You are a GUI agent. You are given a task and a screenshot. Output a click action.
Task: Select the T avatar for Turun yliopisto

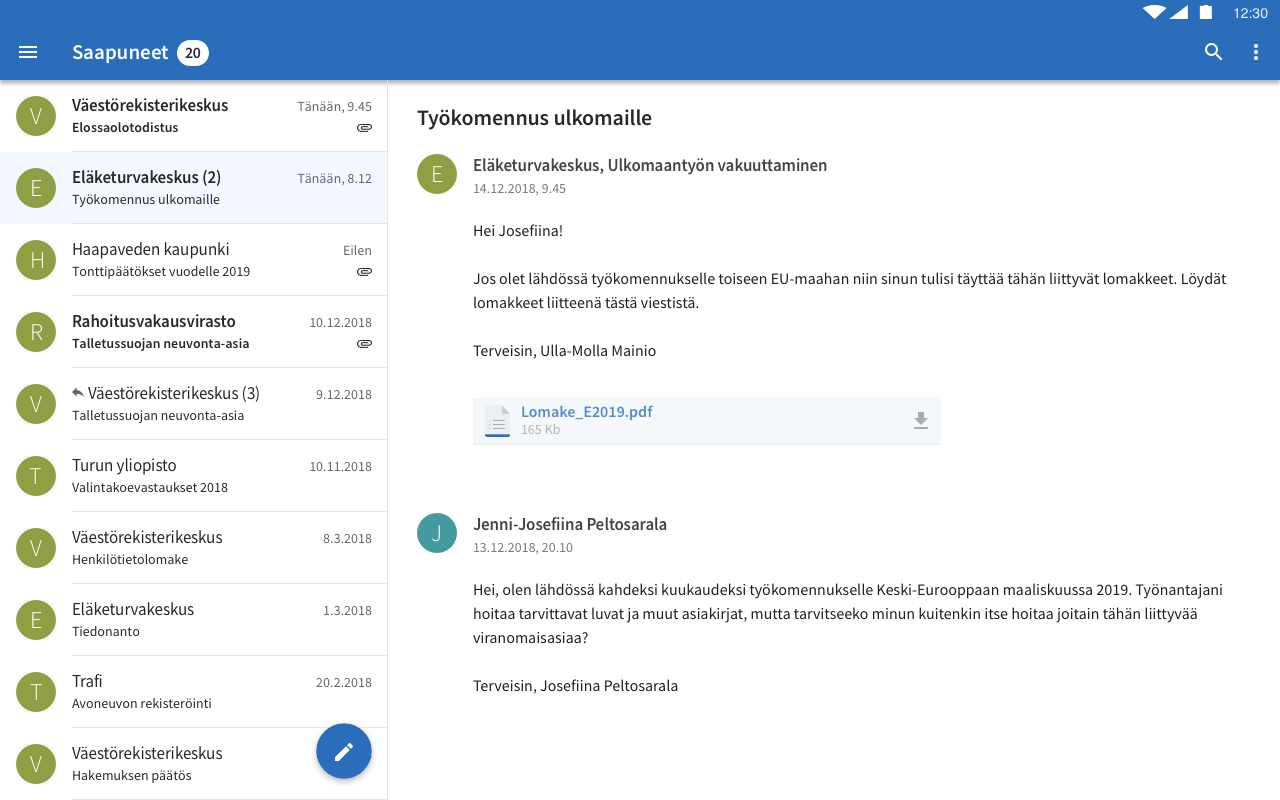click(36, 476)
